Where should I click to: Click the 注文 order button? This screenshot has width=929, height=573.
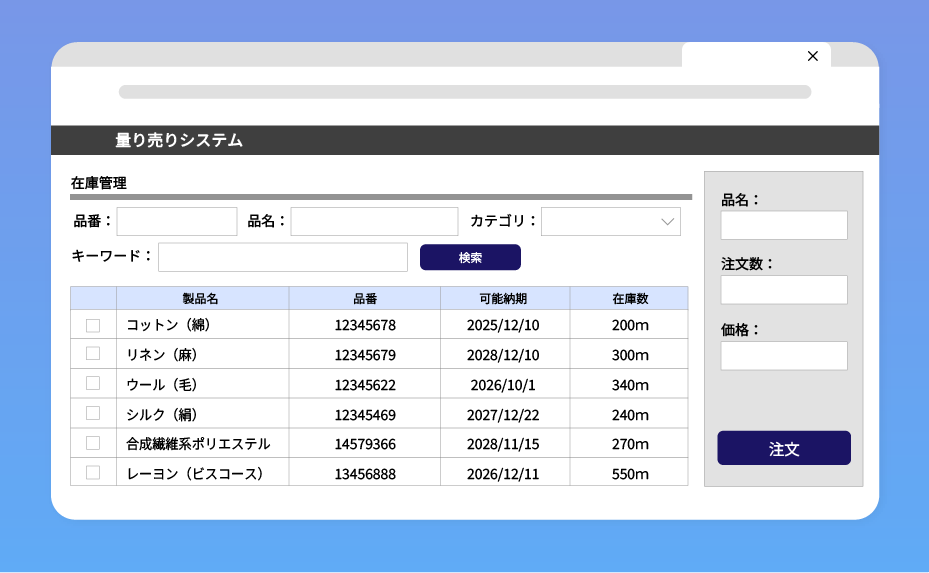(x=784, y=449)
